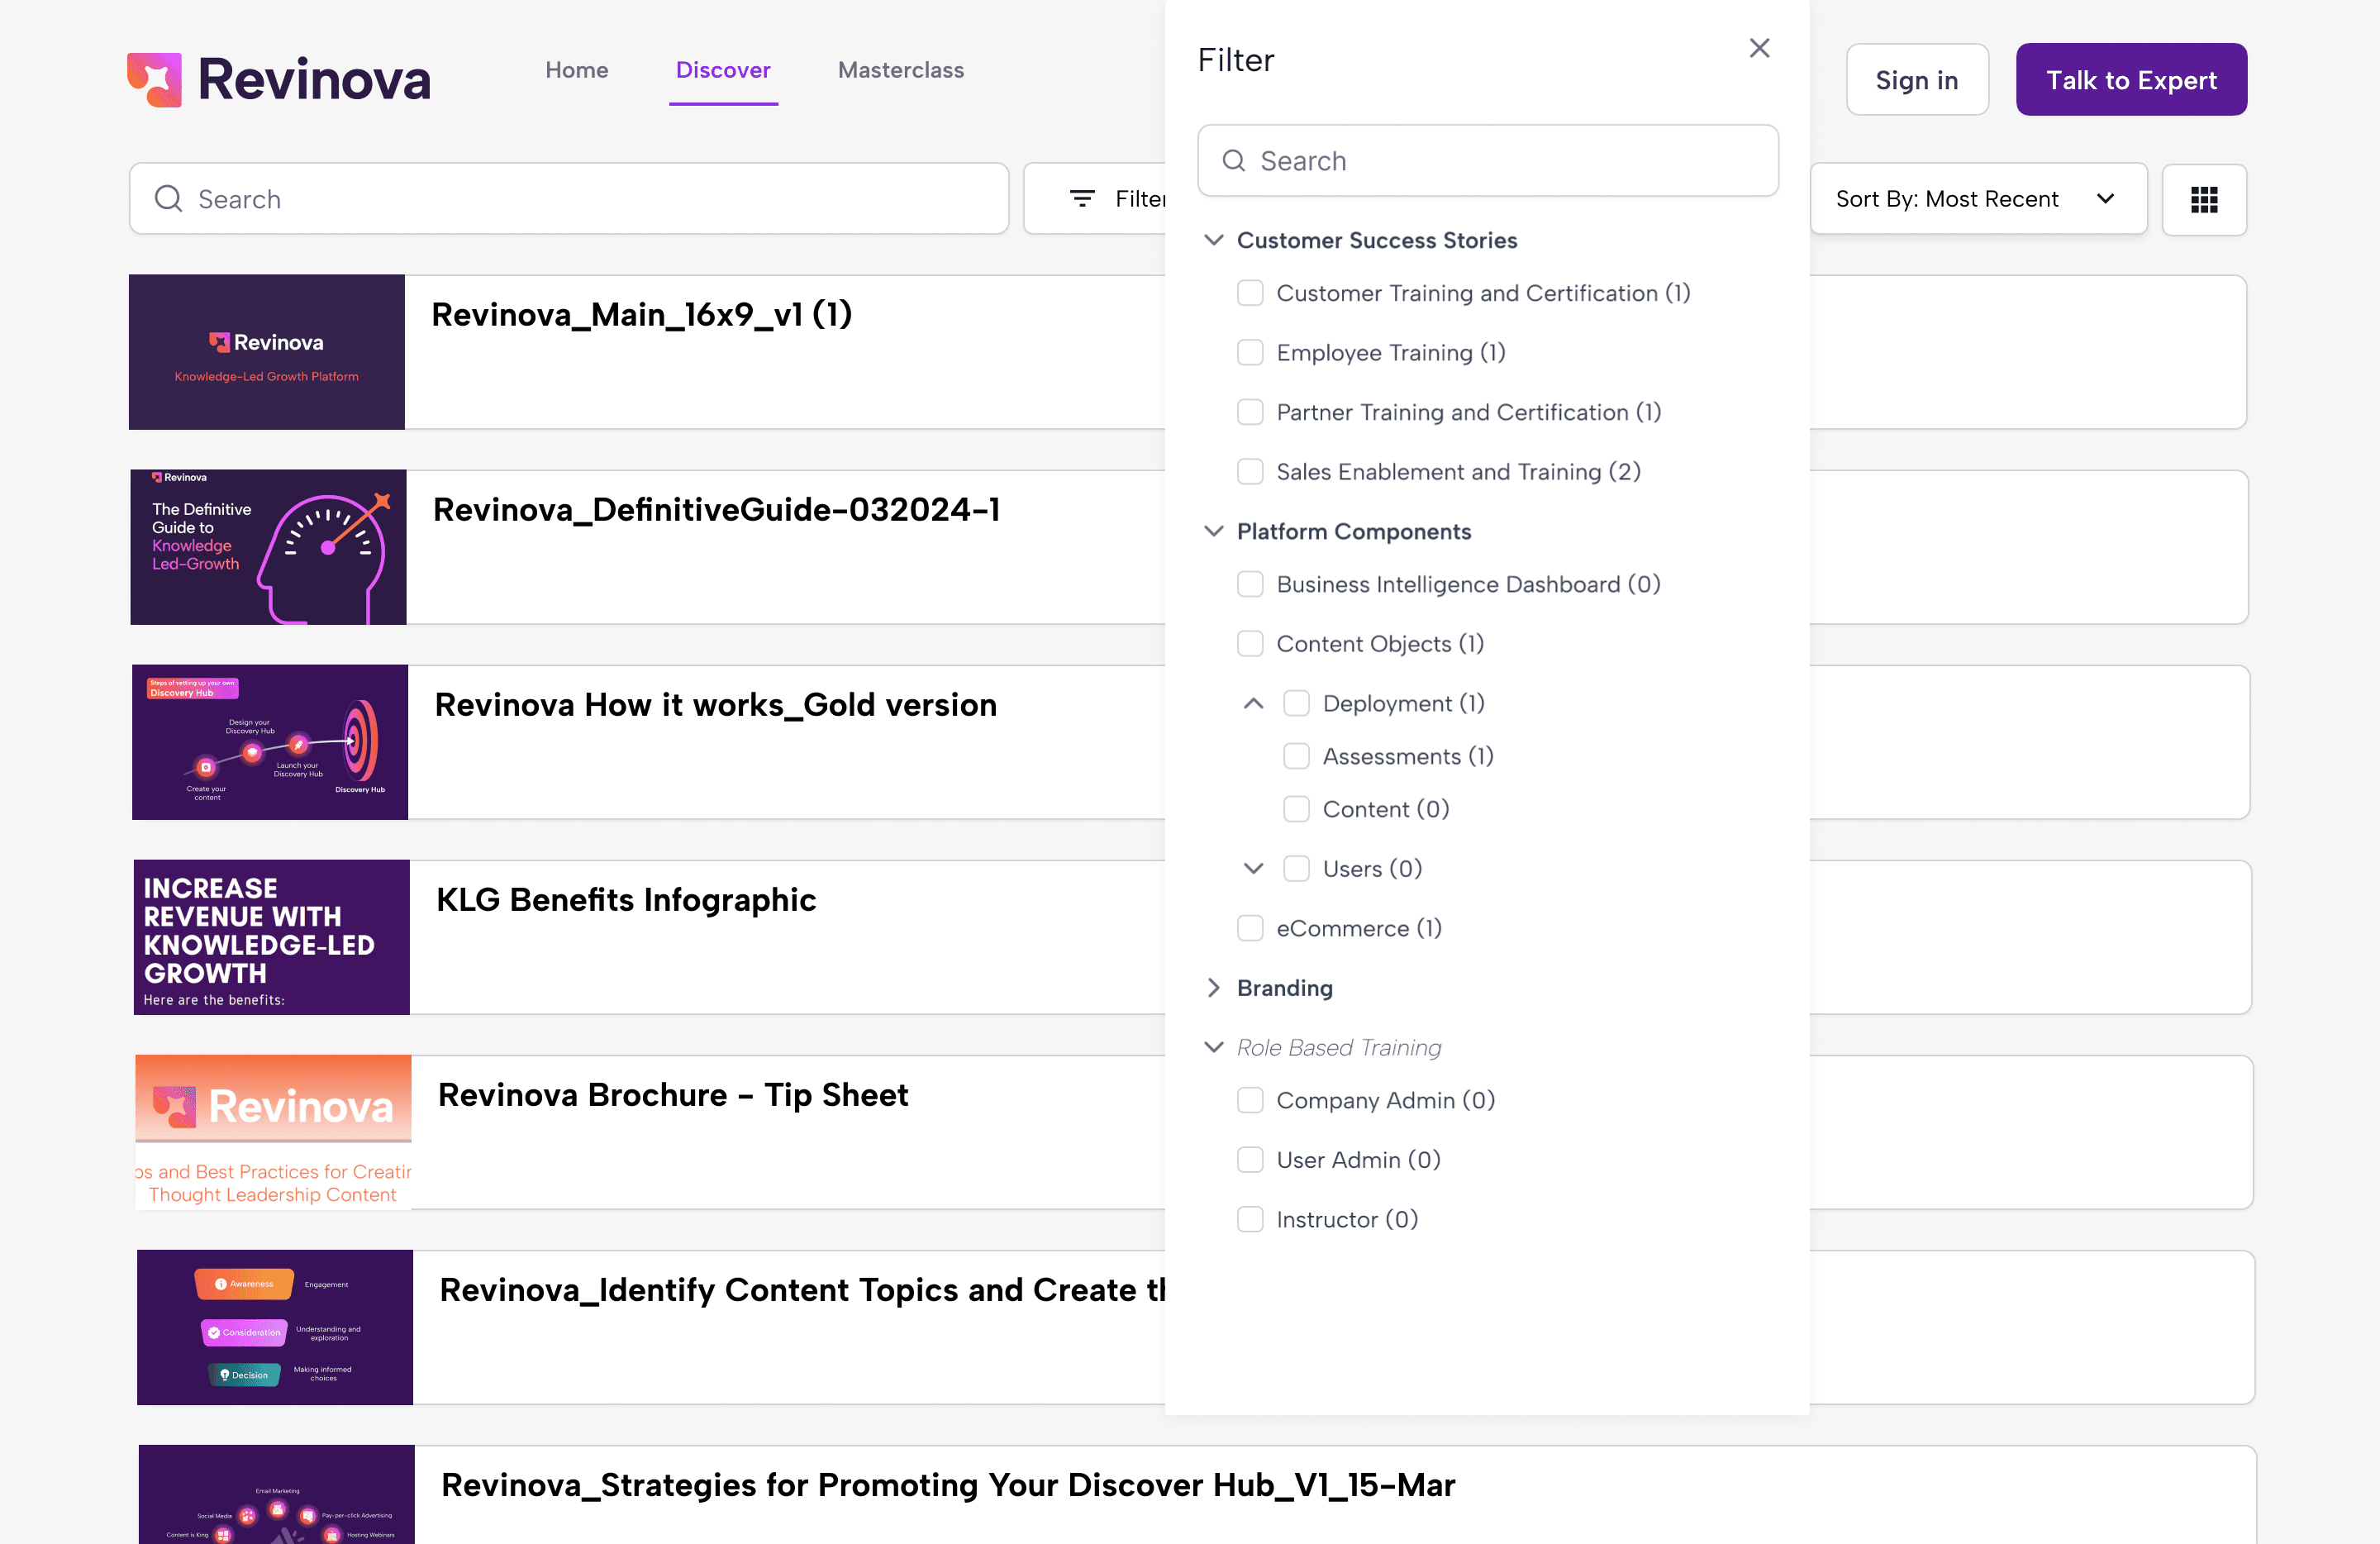Go to the Home tab

pyautogui.click(x=576, y=70)
